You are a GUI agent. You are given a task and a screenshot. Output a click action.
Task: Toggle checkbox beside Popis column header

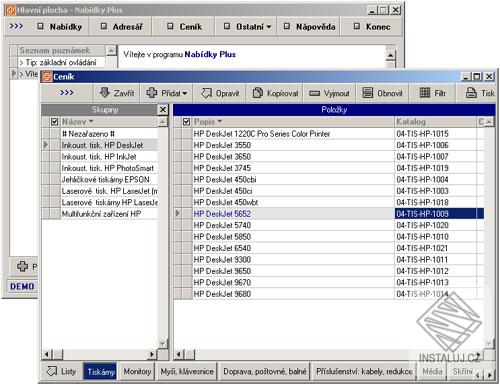pos(186,122)
